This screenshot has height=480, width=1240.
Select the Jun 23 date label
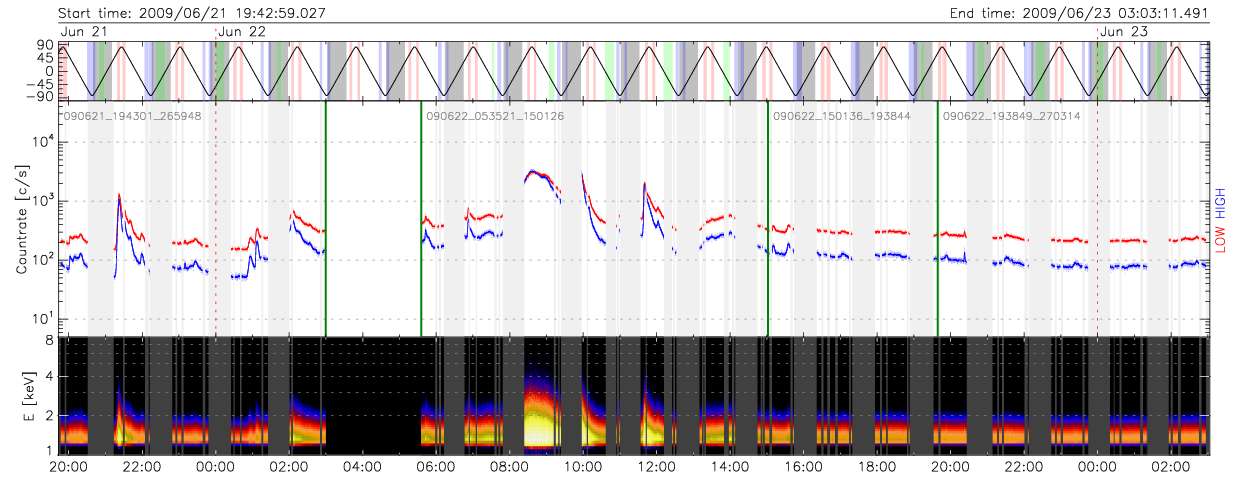(1123, 31)
